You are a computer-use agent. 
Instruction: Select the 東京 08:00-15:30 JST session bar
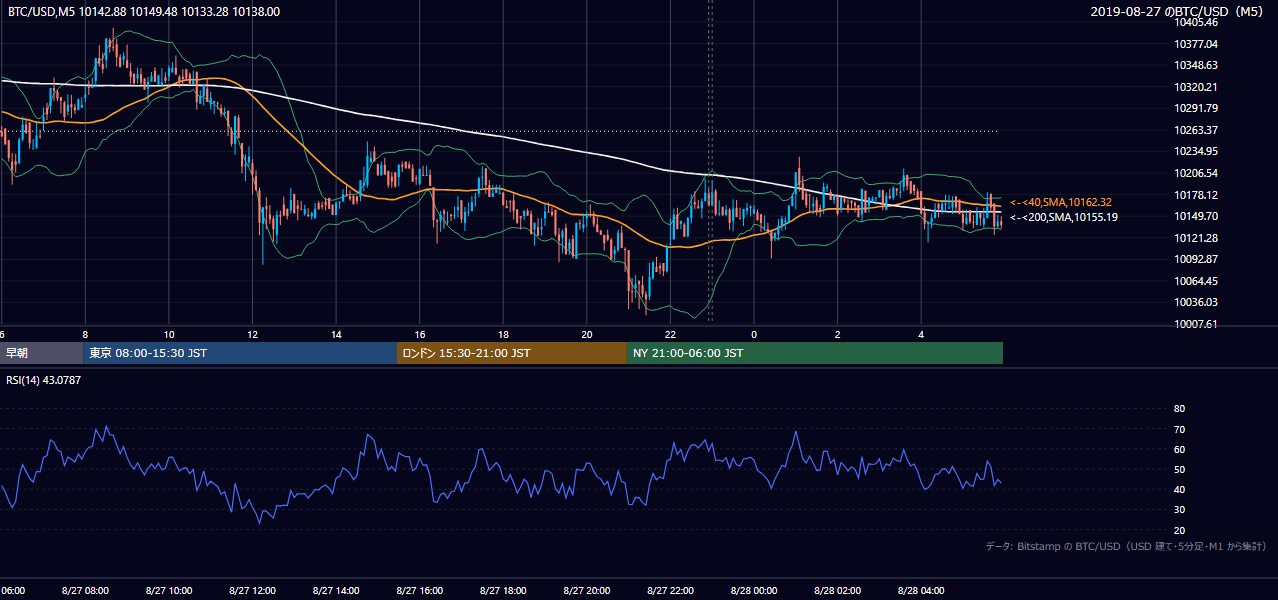[x=240, y=353]
